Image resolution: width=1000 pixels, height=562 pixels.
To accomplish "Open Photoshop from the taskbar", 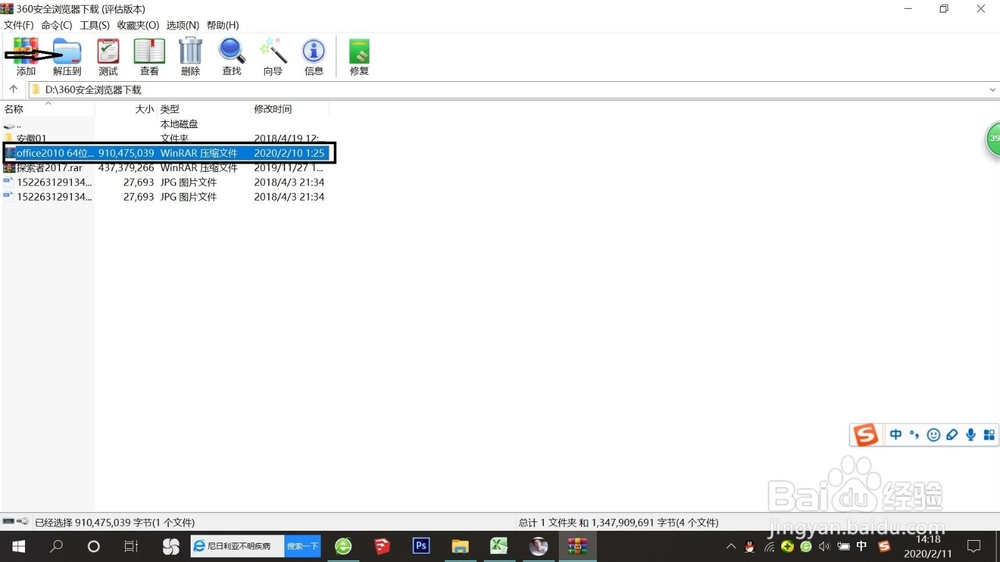I will click(421, 546).
